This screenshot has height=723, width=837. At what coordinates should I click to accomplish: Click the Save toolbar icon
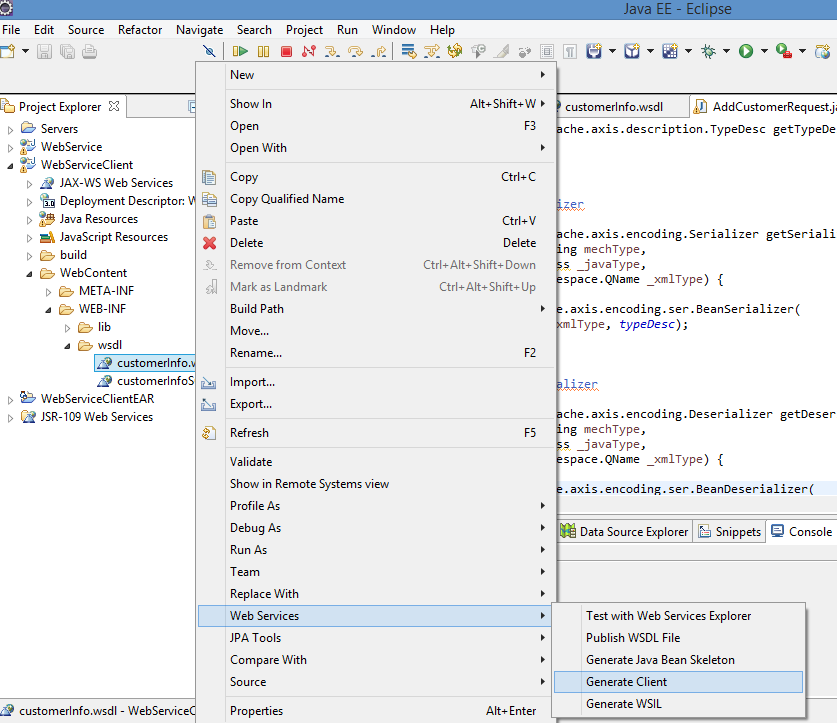pyautogui.click(x=44, y=51)
